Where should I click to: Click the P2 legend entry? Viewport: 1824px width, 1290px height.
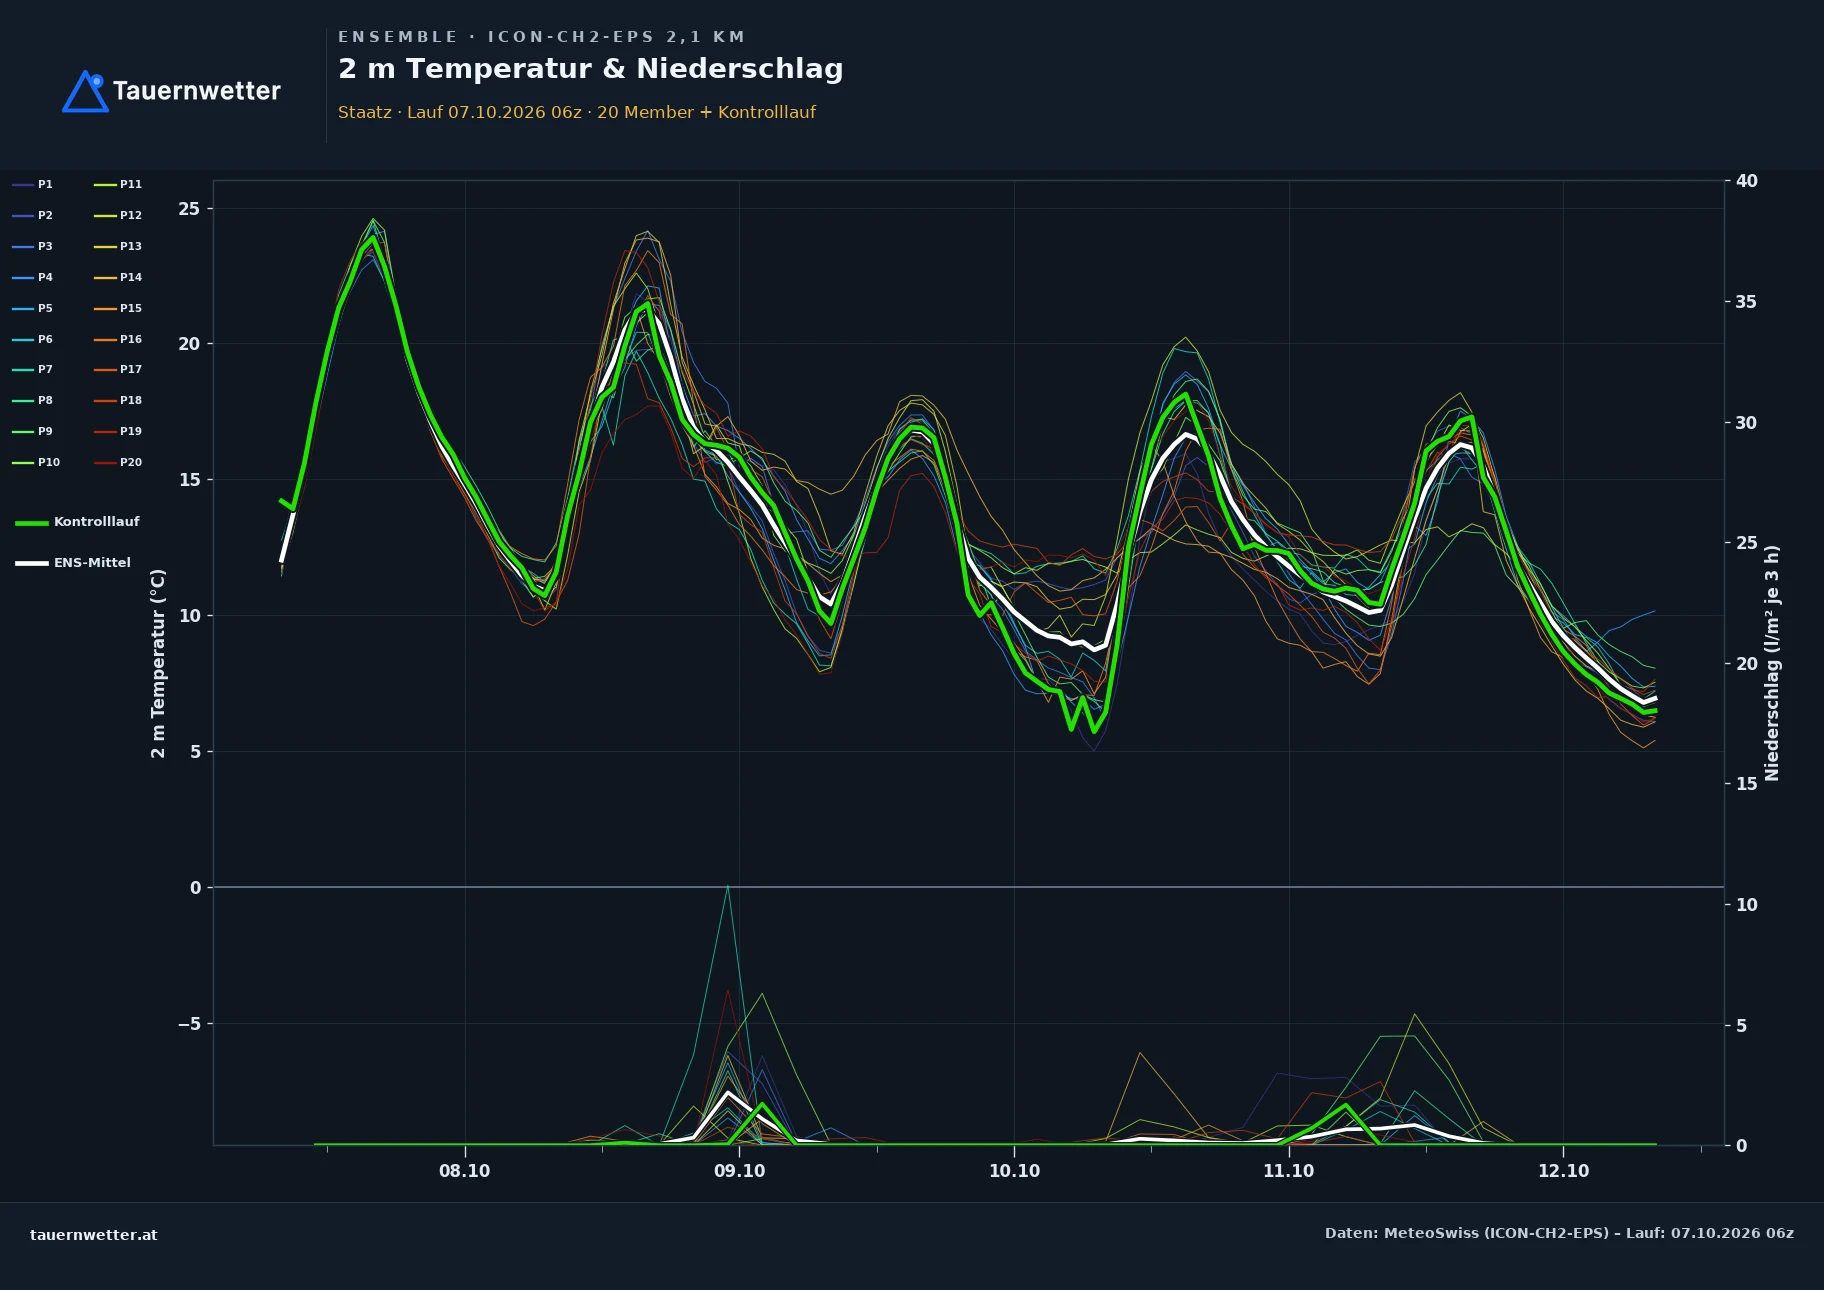coord(33,215)
